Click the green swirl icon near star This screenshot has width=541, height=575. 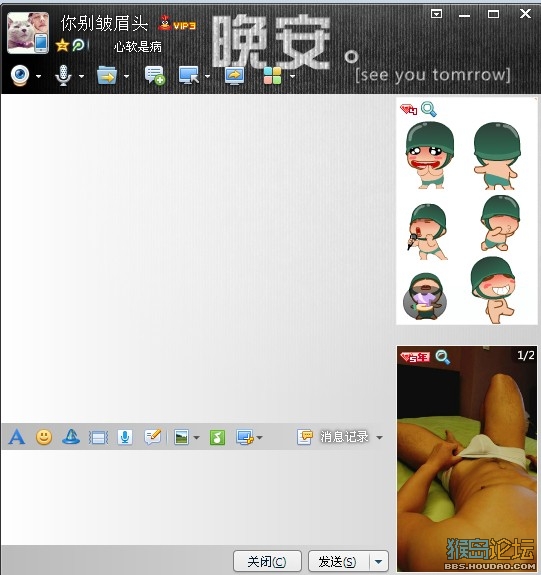coord(78,45)
